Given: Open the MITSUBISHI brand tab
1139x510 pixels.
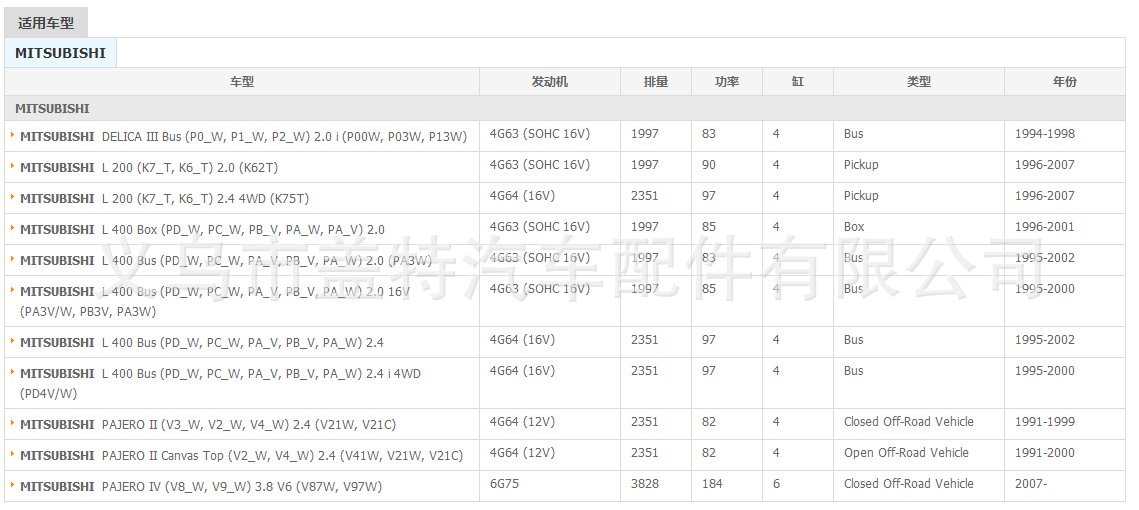Looking at the screenshot, I should click(60, 53).
